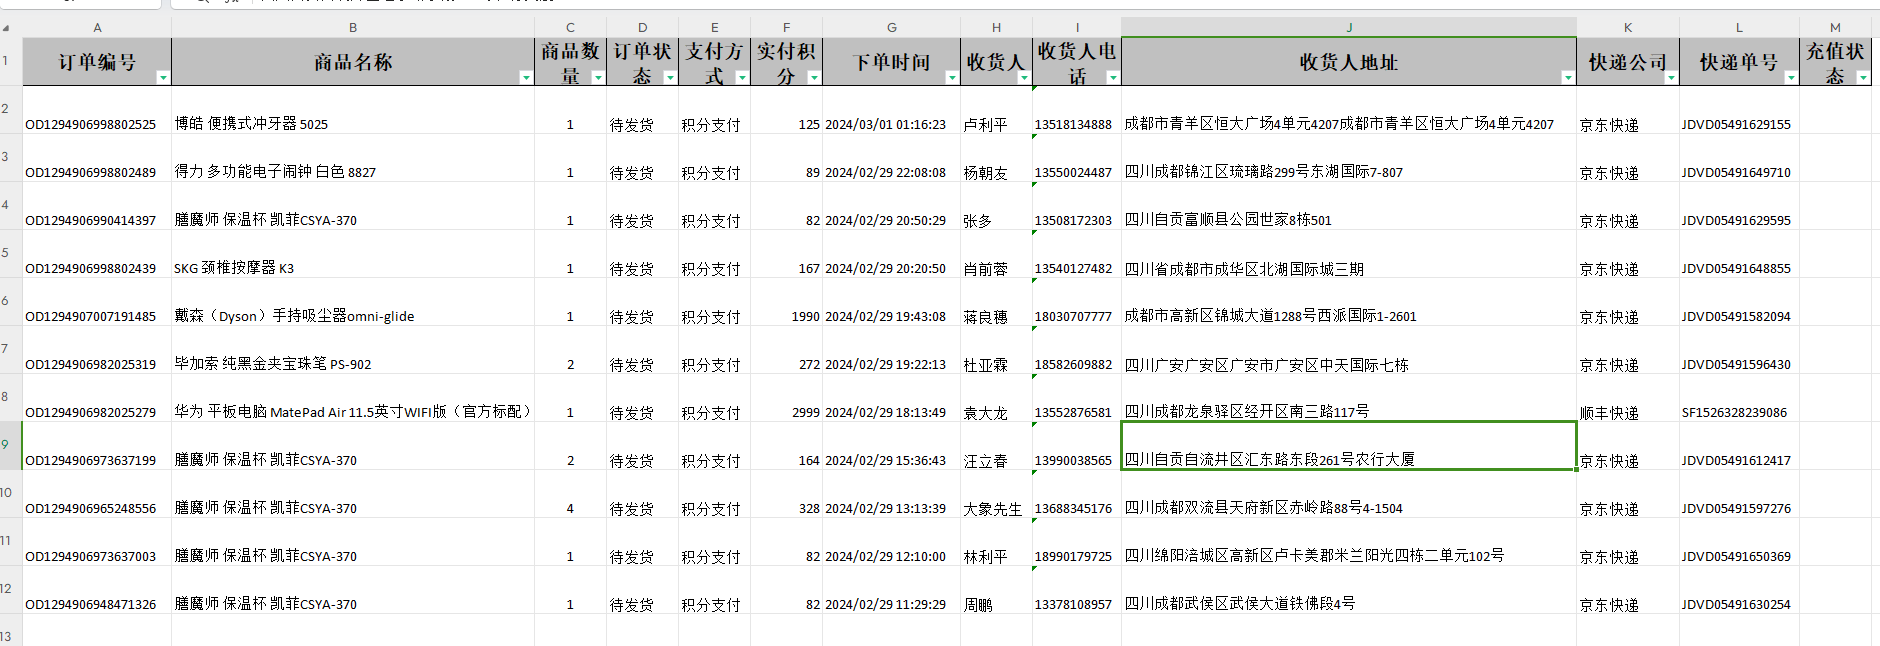
Task: Click points value 2999
Action: [805, 413]
